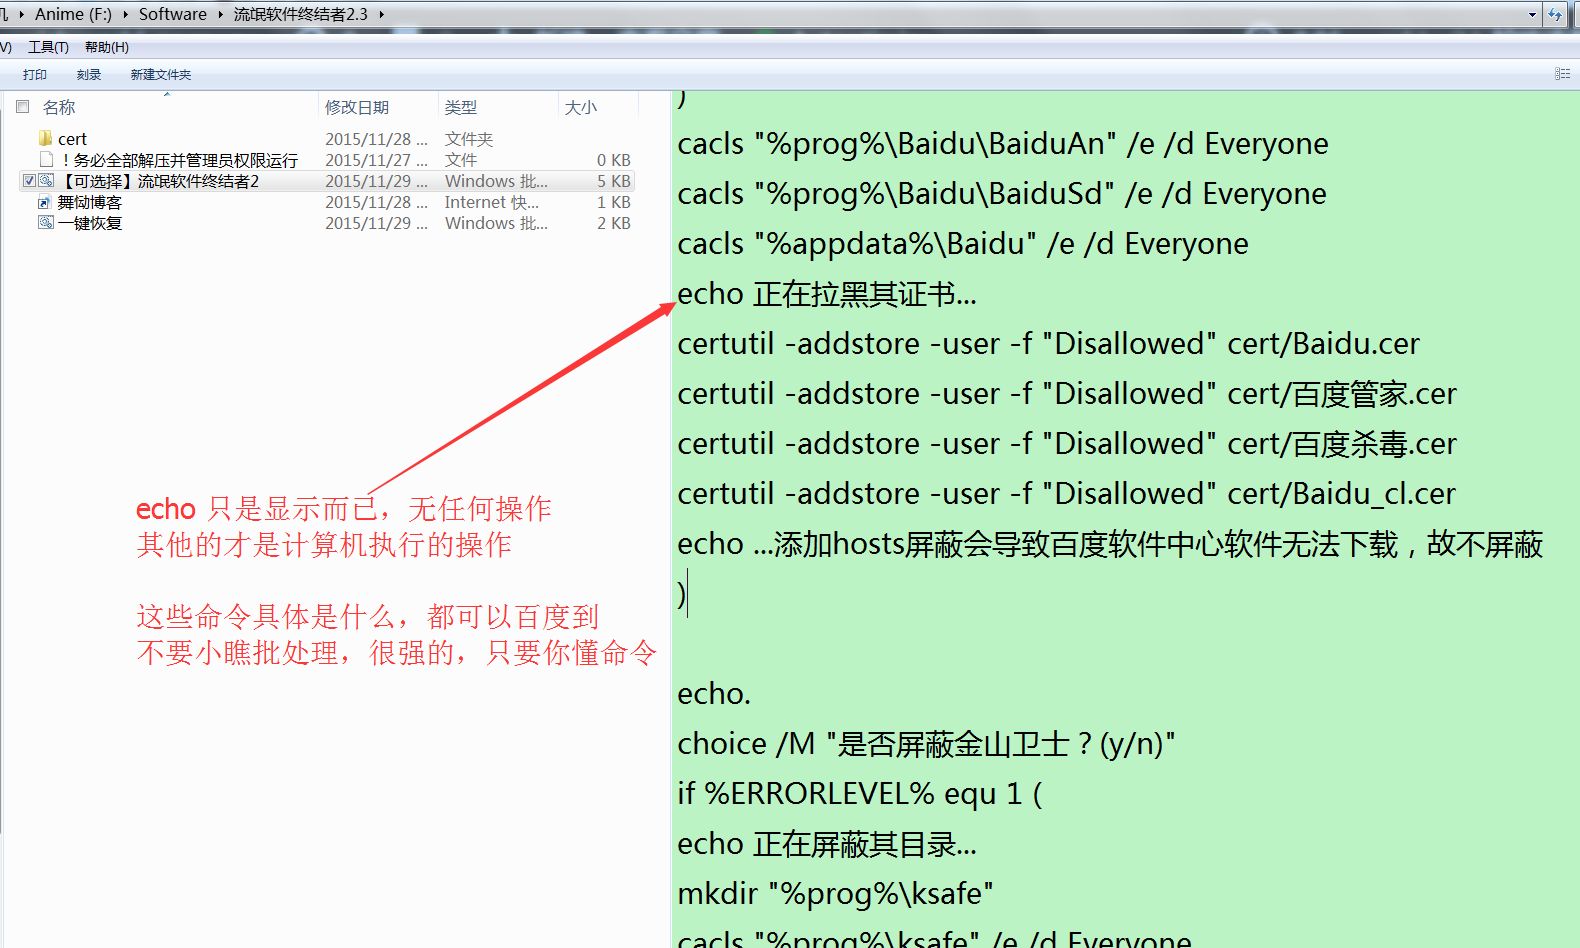This screenshot has height=948, width=1580.
Task: Click the batch file icon of 【可选择】流氓软件终结者2
Action: pyautogui.click(x=46, y=180)
